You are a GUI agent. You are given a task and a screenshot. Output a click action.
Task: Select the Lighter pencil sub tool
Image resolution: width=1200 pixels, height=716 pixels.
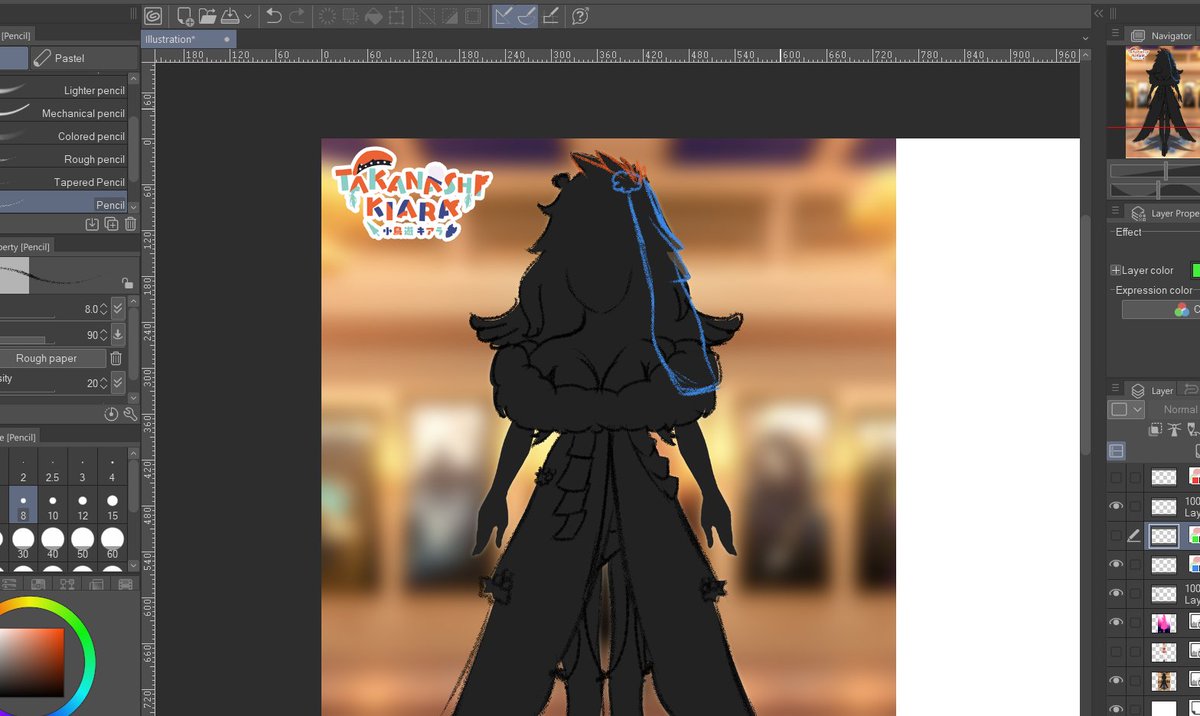click(x=64, y=90)
